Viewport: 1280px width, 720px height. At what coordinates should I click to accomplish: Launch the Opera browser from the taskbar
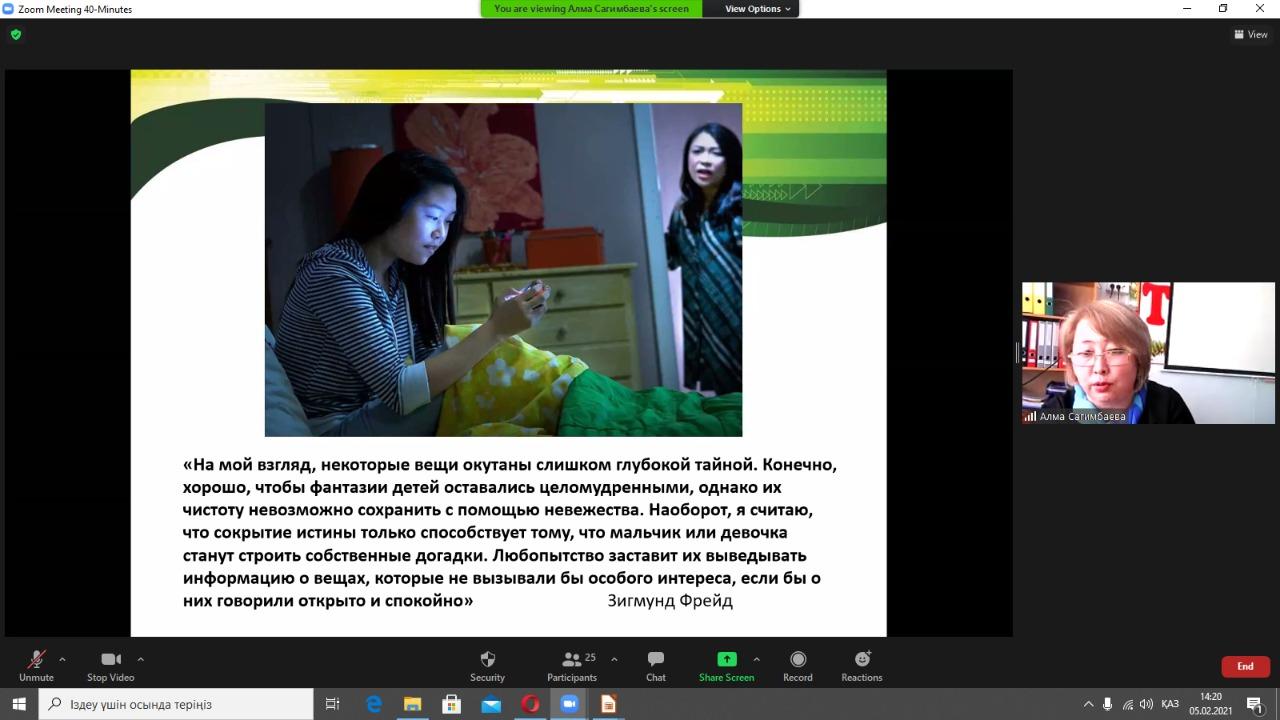coord(530,704)
